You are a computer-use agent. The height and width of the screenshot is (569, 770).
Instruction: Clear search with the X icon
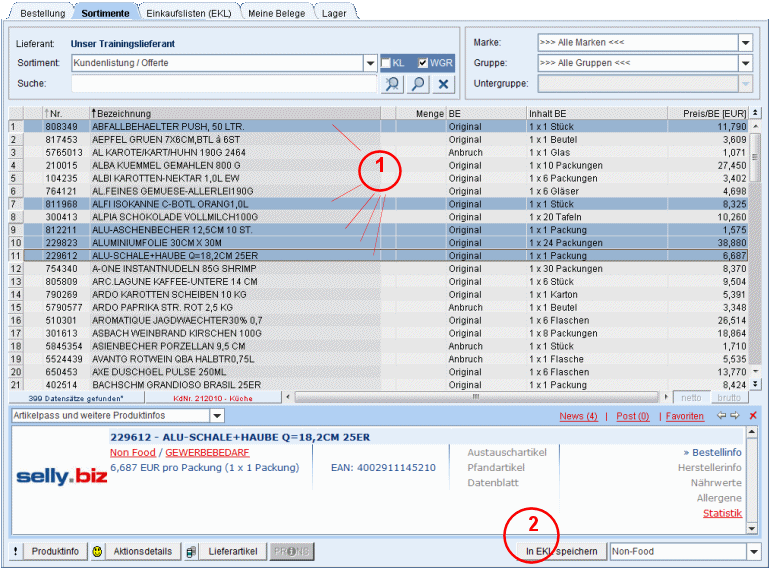click(444, 85)
